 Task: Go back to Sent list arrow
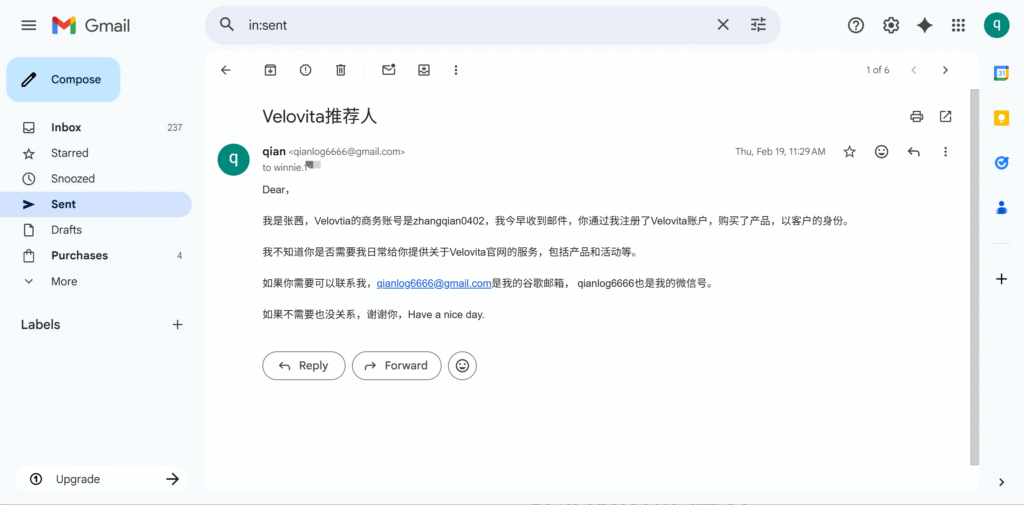click(x=226, y=70)
